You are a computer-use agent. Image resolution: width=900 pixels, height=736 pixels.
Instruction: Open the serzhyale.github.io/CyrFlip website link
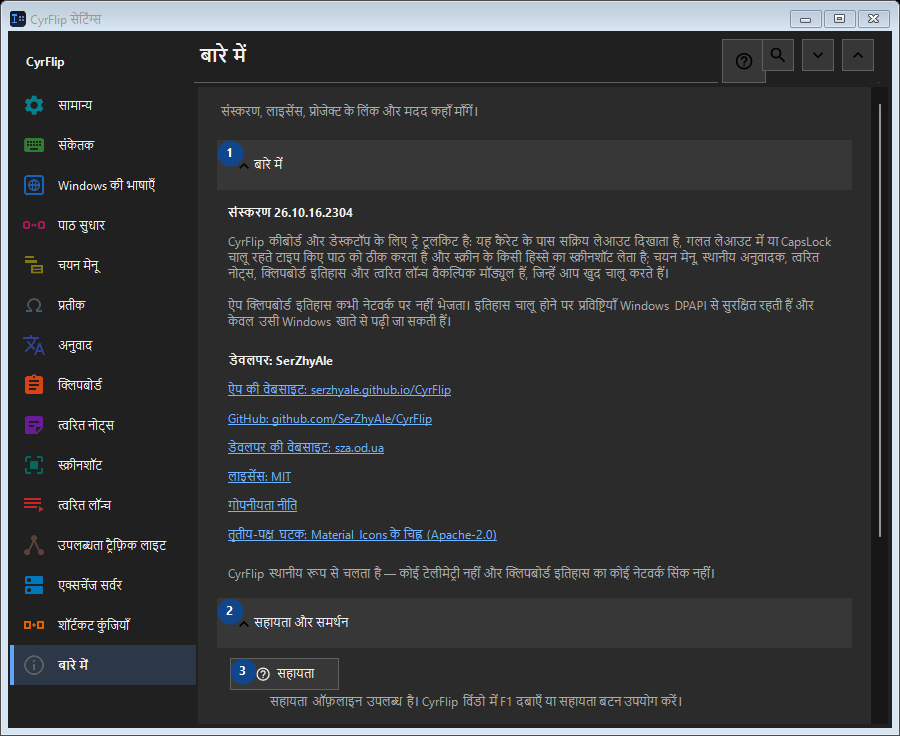click(x=339, y=390)
